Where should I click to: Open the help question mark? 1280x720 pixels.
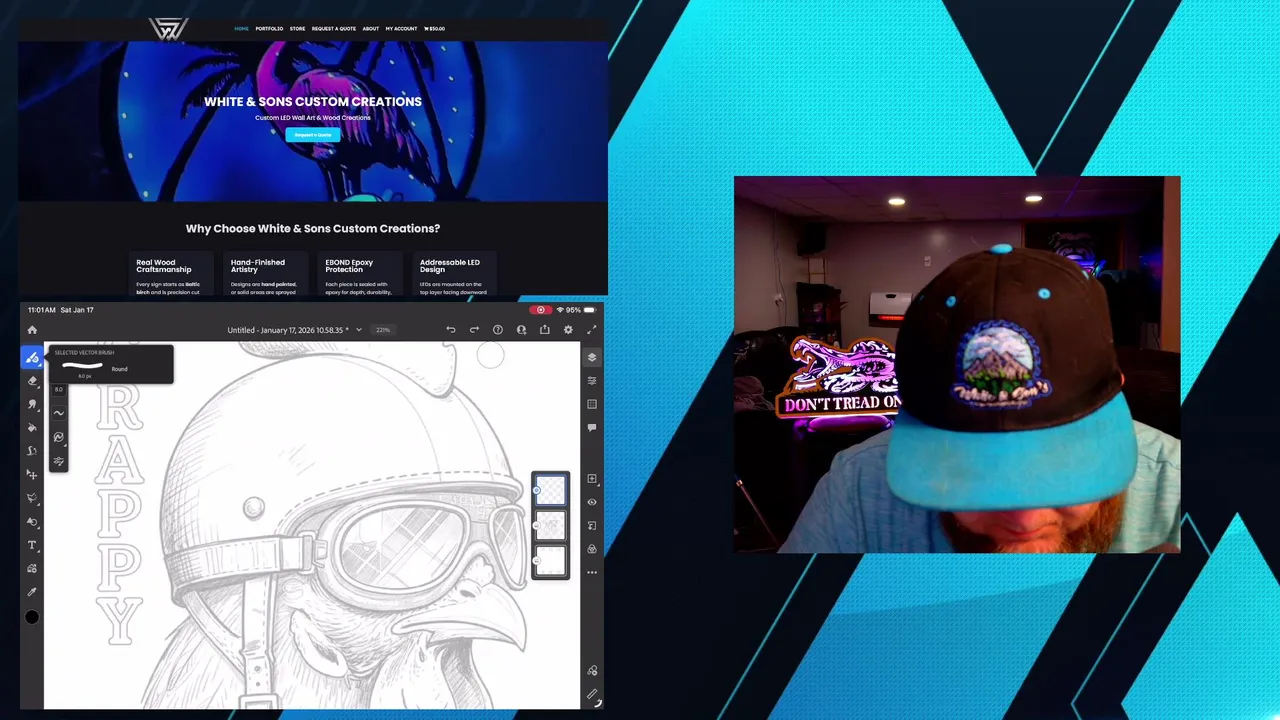[497, 330]
